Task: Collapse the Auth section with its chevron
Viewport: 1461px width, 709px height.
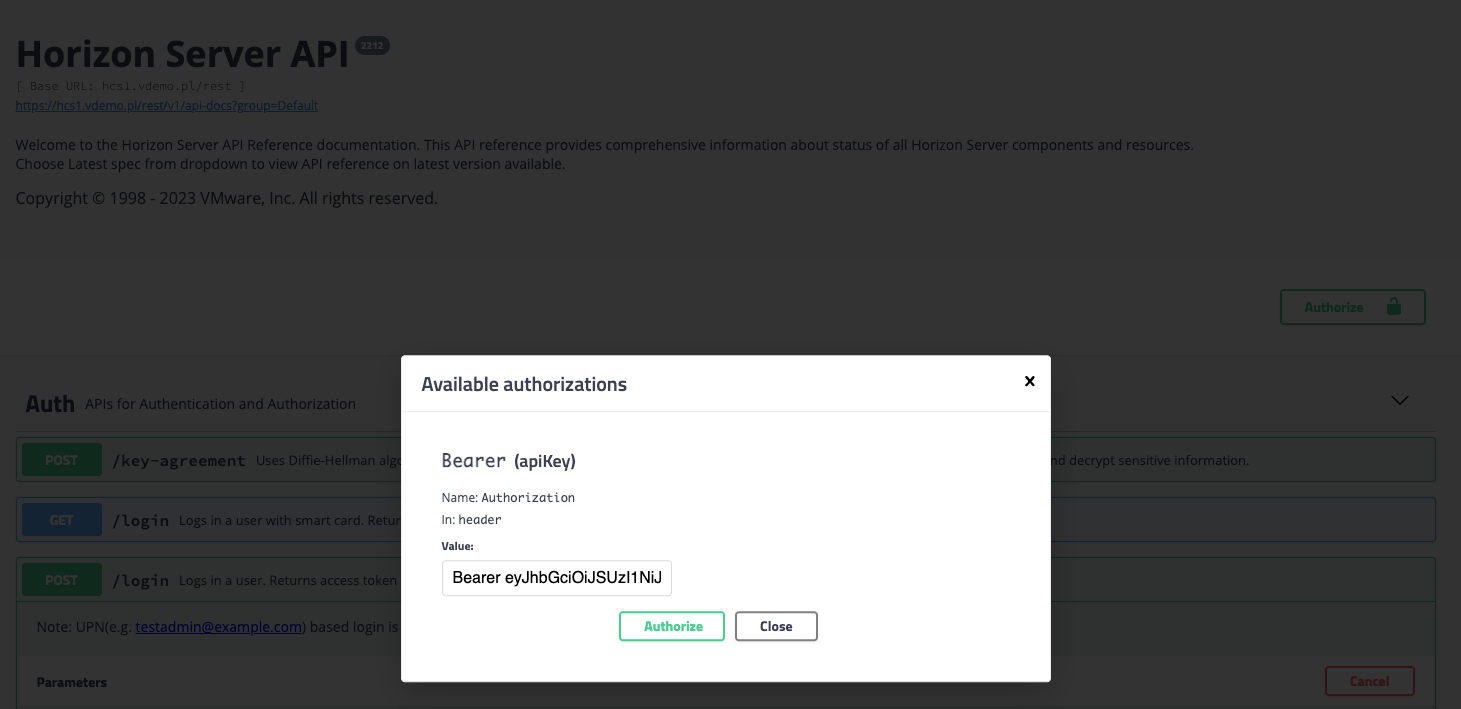Action: click(1399, 400)
